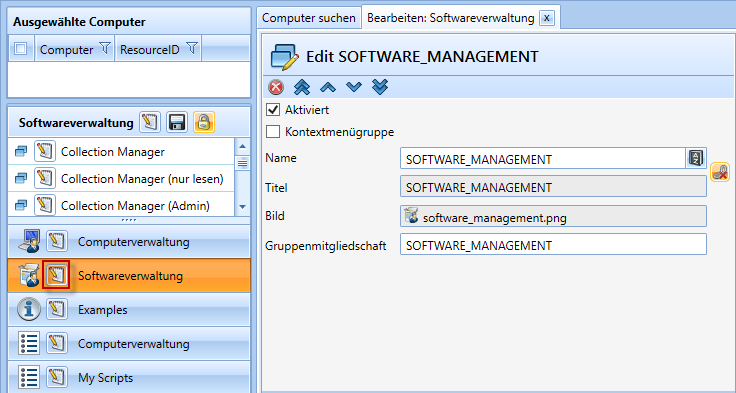736x393 pixels.
Task: Switch to Computer suchen tab
Action: click(x=309, y=18)
